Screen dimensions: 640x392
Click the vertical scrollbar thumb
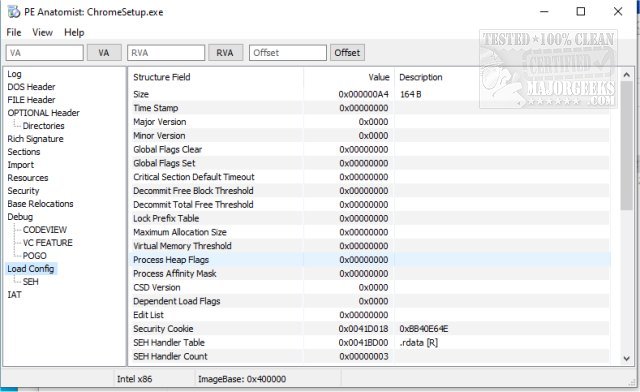tap(627, 146)
